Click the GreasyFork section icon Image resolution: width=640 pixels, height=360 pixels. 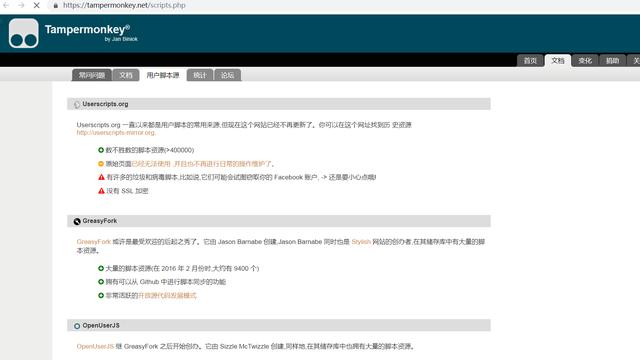pos(77,221)
